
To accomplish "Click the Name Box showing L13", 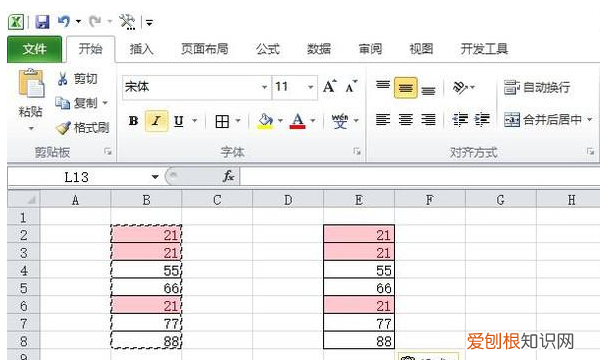I will pos(77,177).
